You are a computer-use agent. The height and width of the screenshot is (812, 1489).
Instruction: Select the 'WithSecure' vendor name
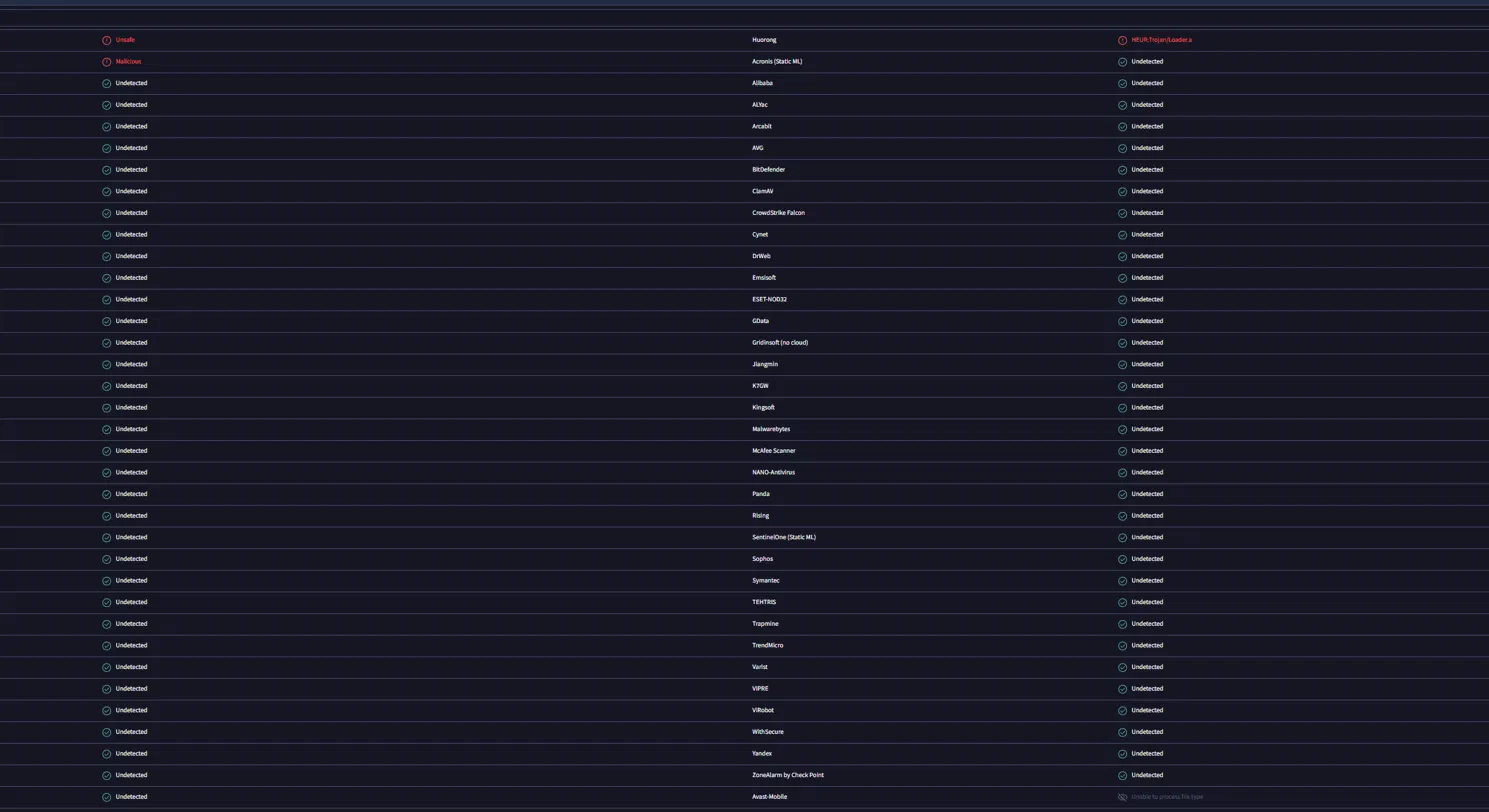pyautogui.click(x=768, y=732)
